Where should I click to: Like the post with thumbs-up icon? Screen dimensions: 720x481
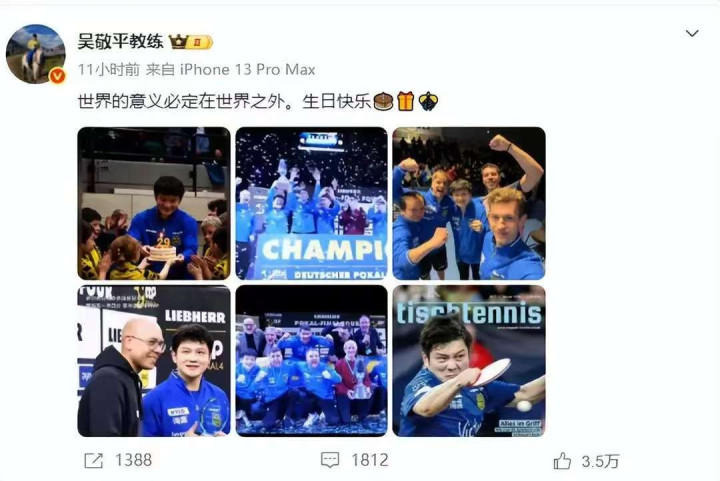click(562, 460)
